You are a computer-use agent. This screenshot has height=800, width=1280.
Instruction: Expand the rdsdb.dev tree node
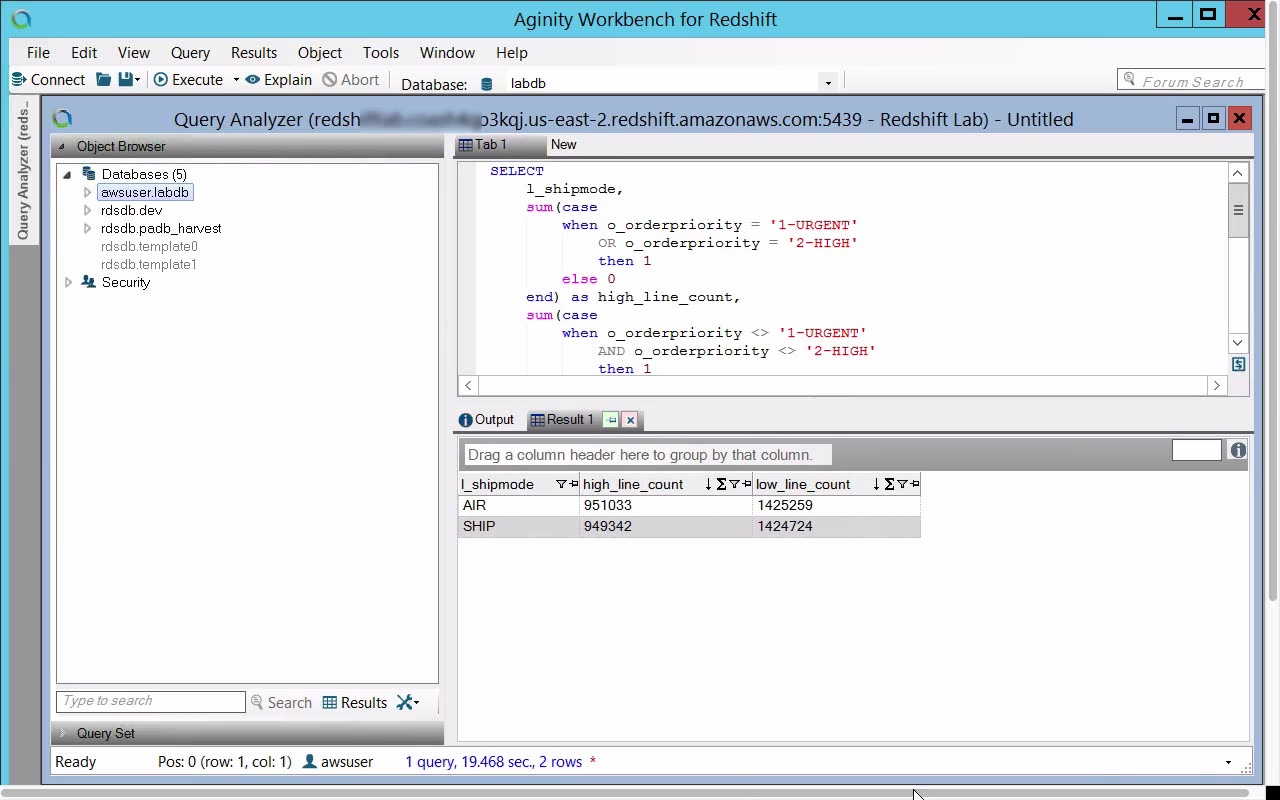point(88,211)
